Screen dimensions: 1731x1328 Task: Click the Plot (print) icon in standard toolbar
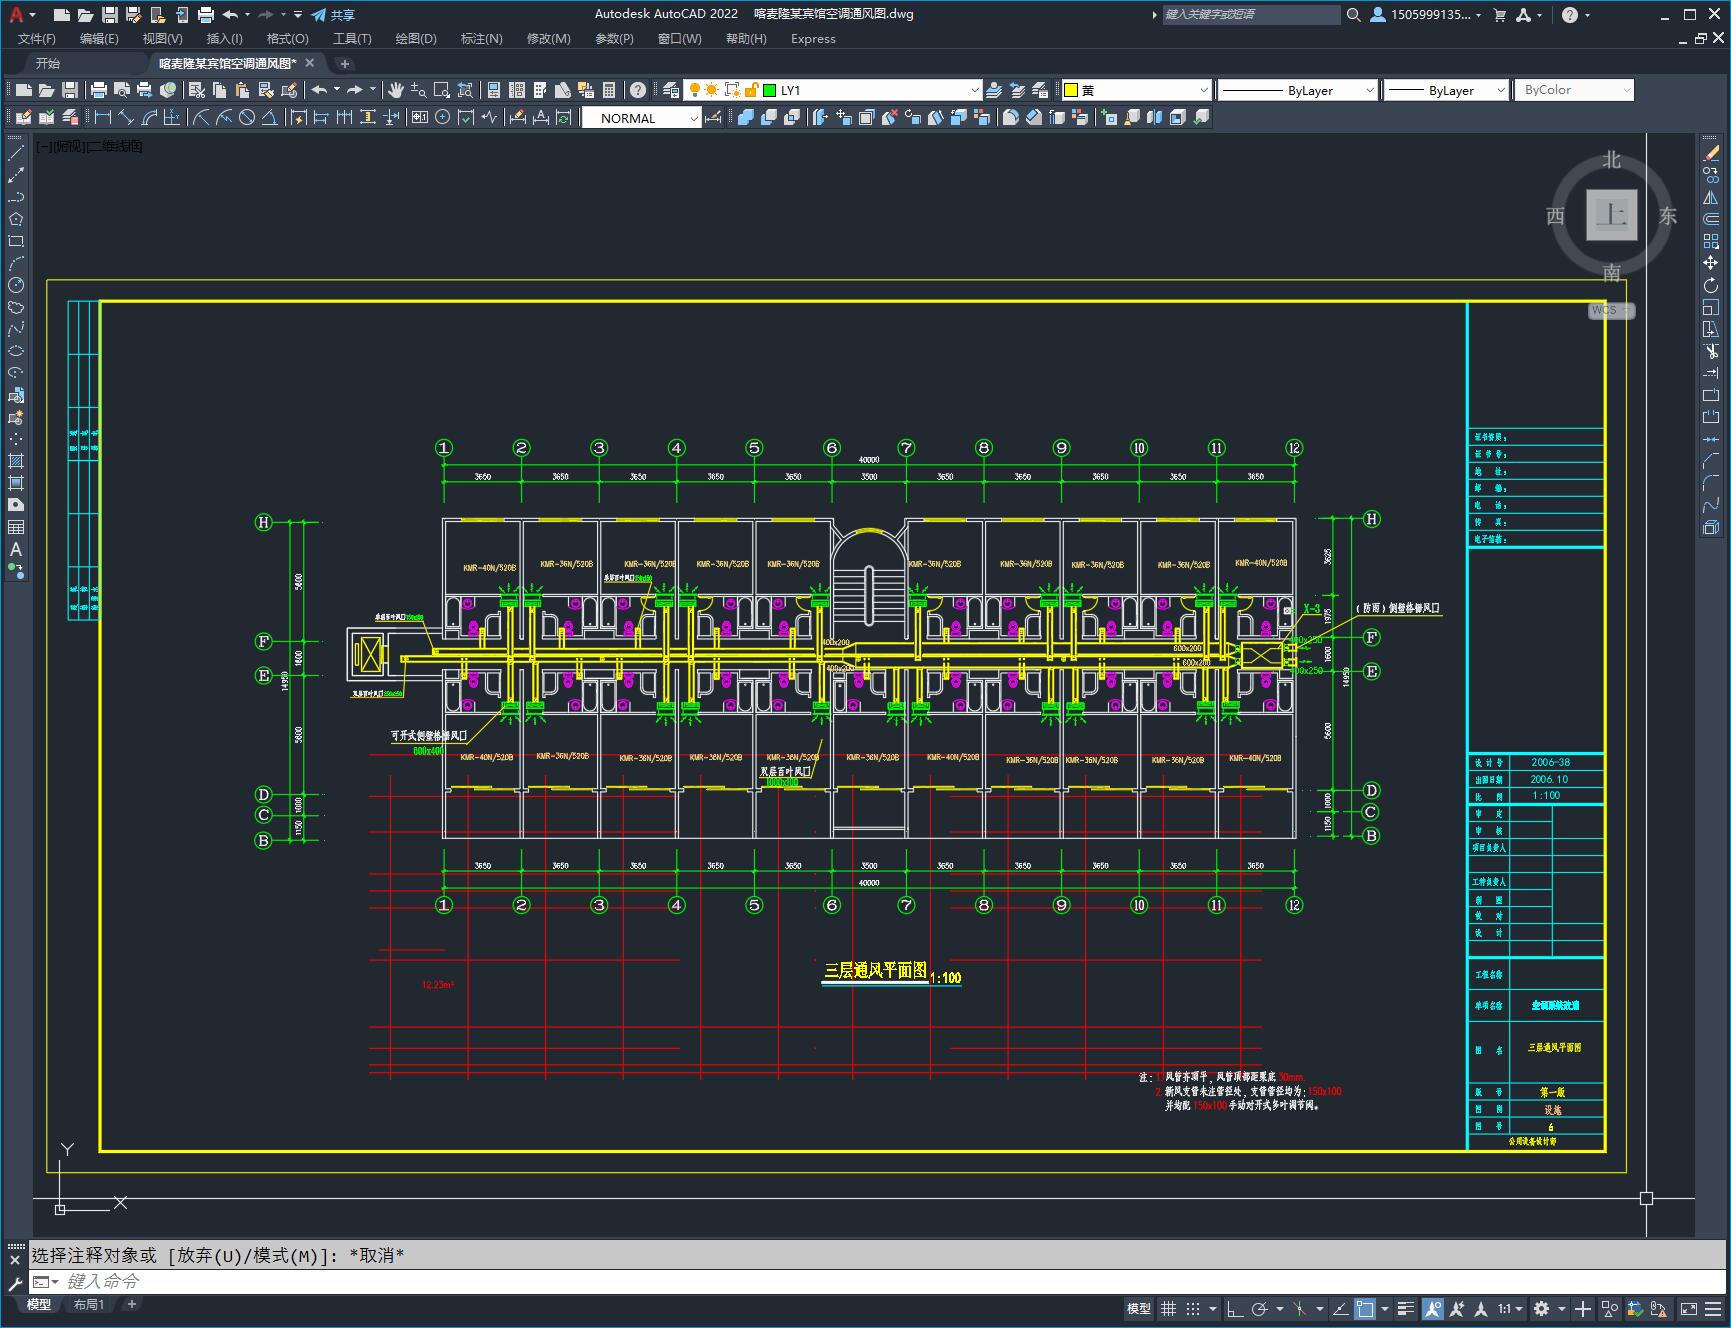click(x=99, y=90)
